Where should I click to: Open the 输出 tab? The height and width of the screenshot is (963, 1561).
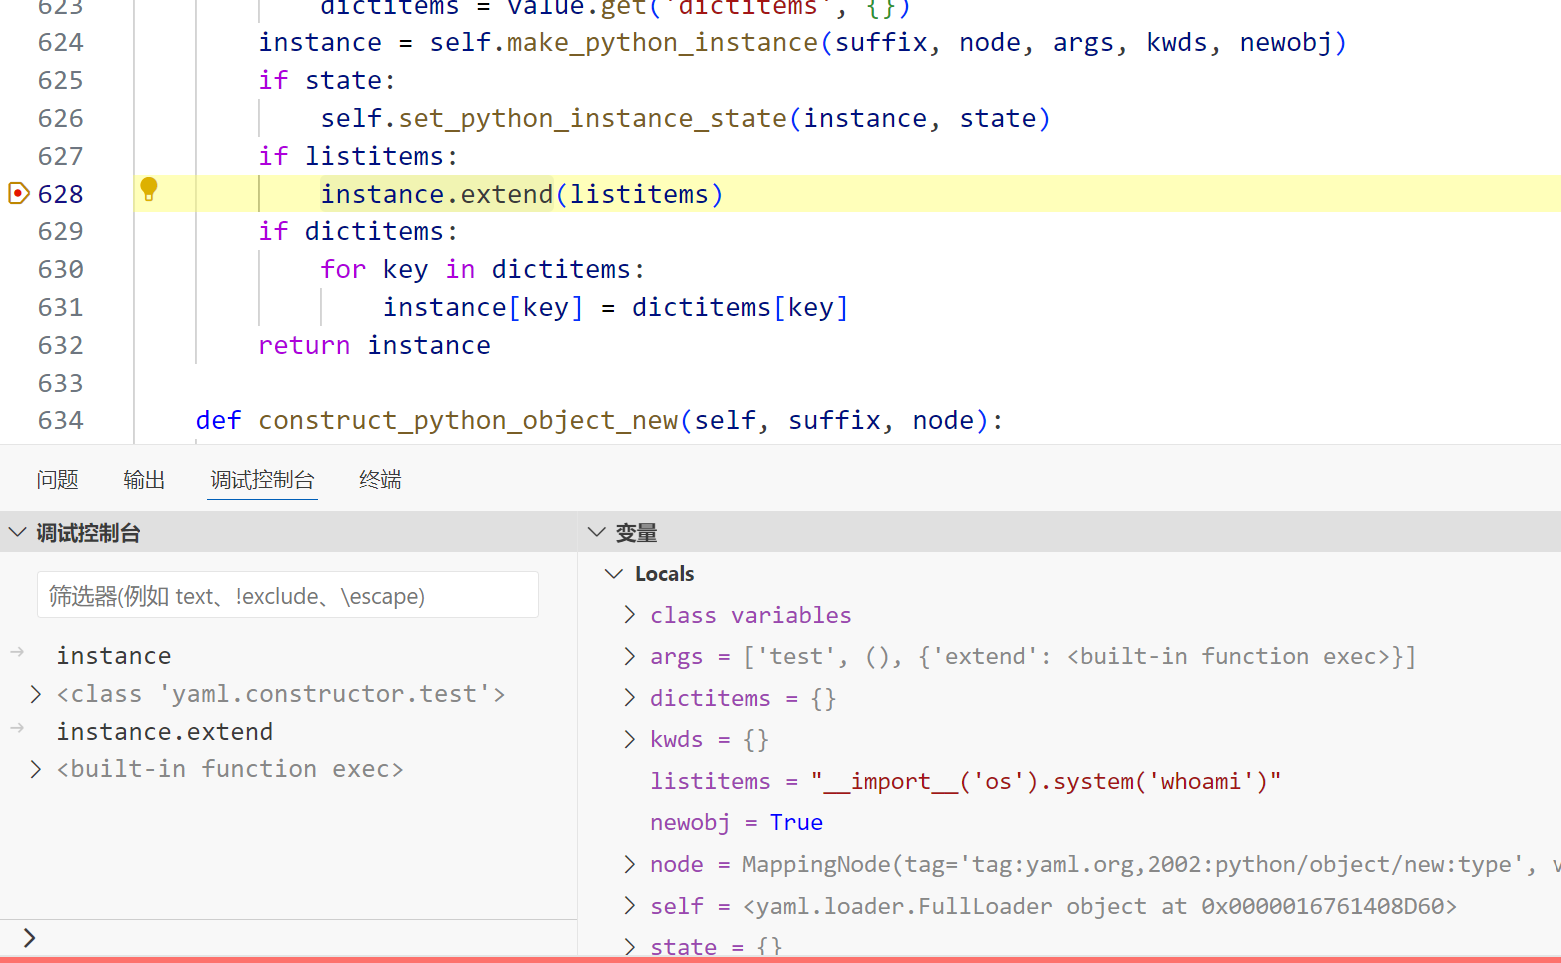(x=144, y=480)
